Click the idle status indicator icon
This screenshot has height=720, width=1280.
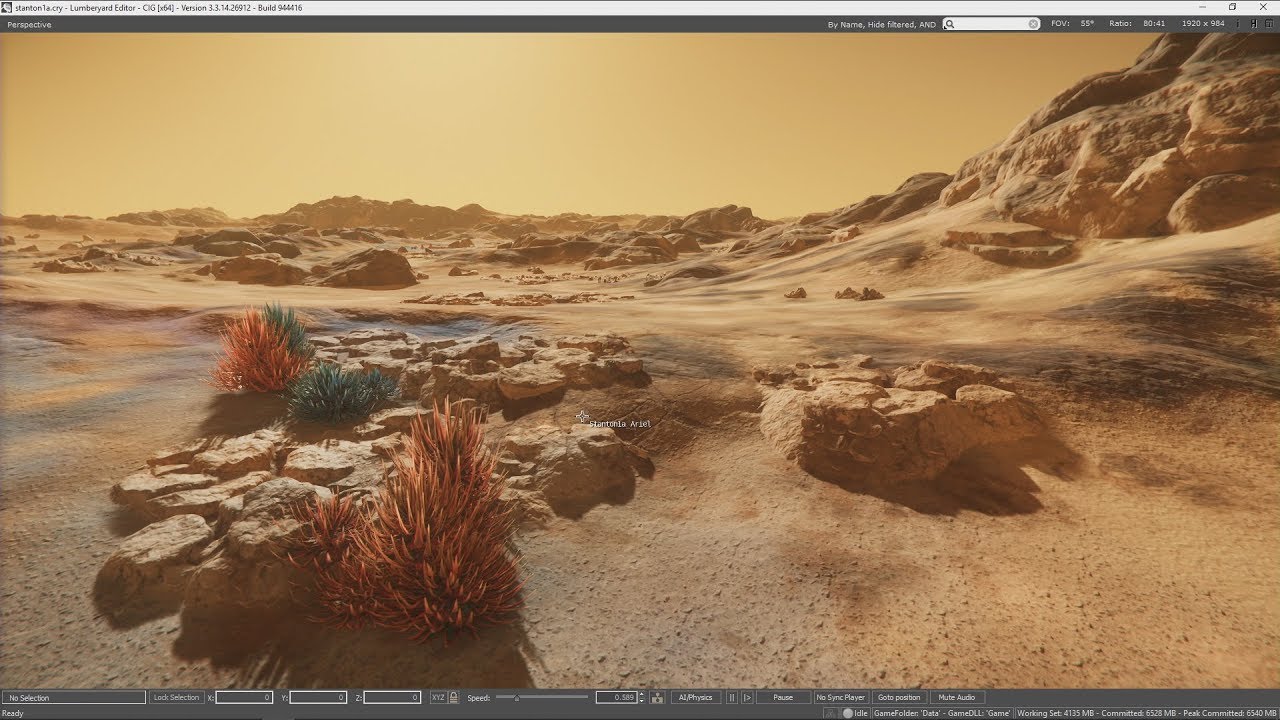coord(848,713)
